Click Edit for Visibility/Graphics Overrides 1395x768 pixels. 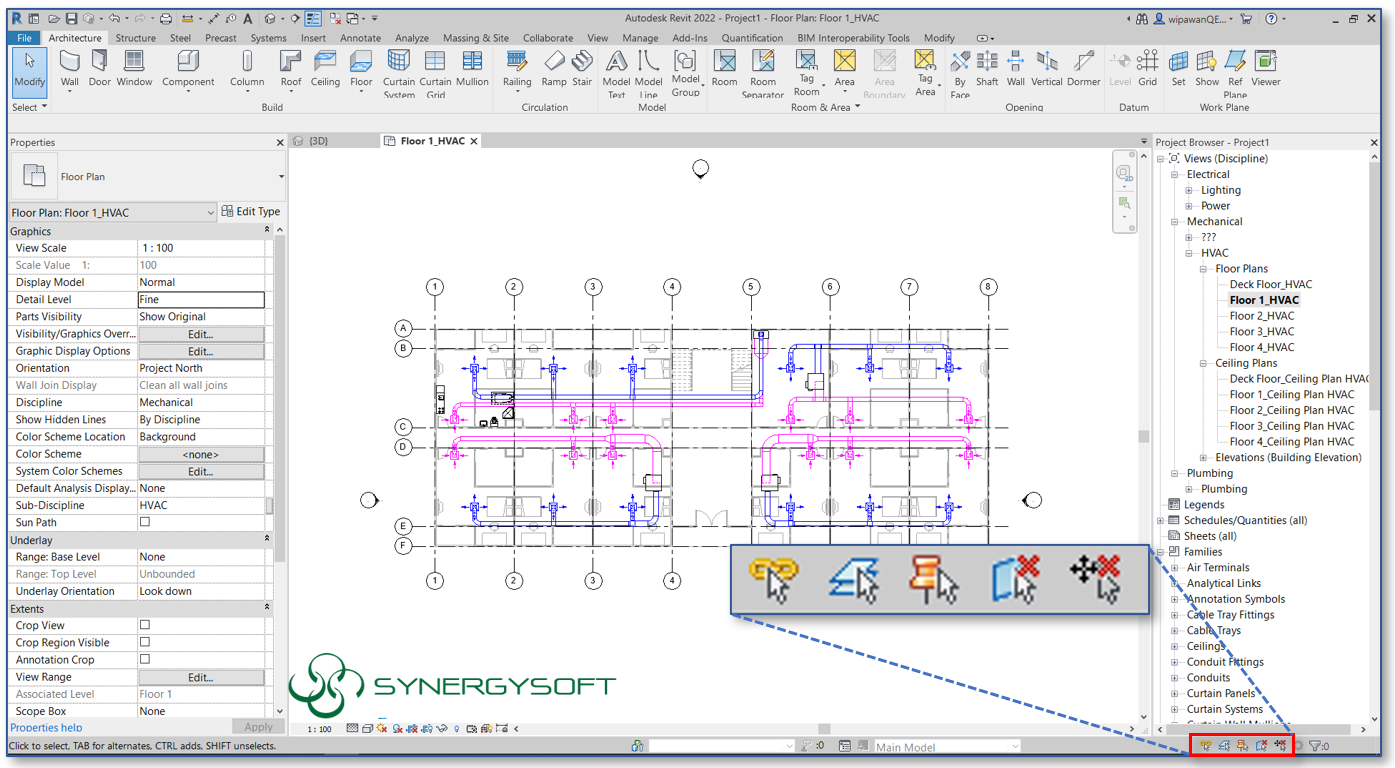pos(200,333)
